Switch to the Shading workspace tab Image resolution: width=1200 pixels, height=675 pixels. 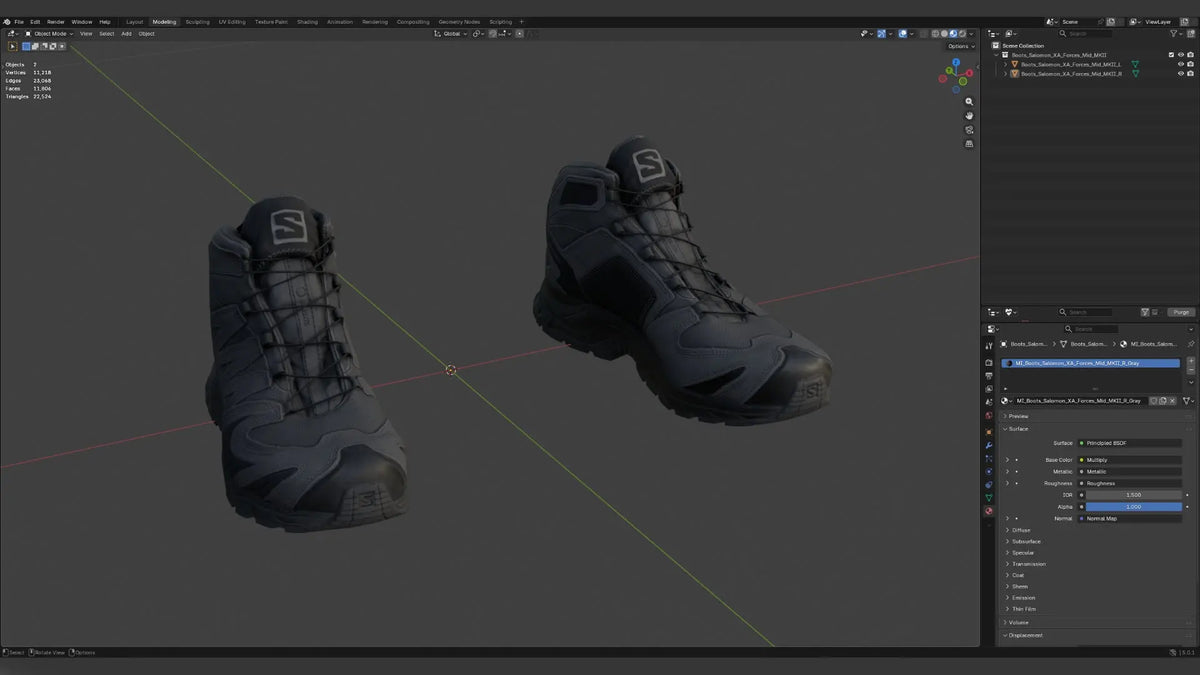[x=307, y=21]
